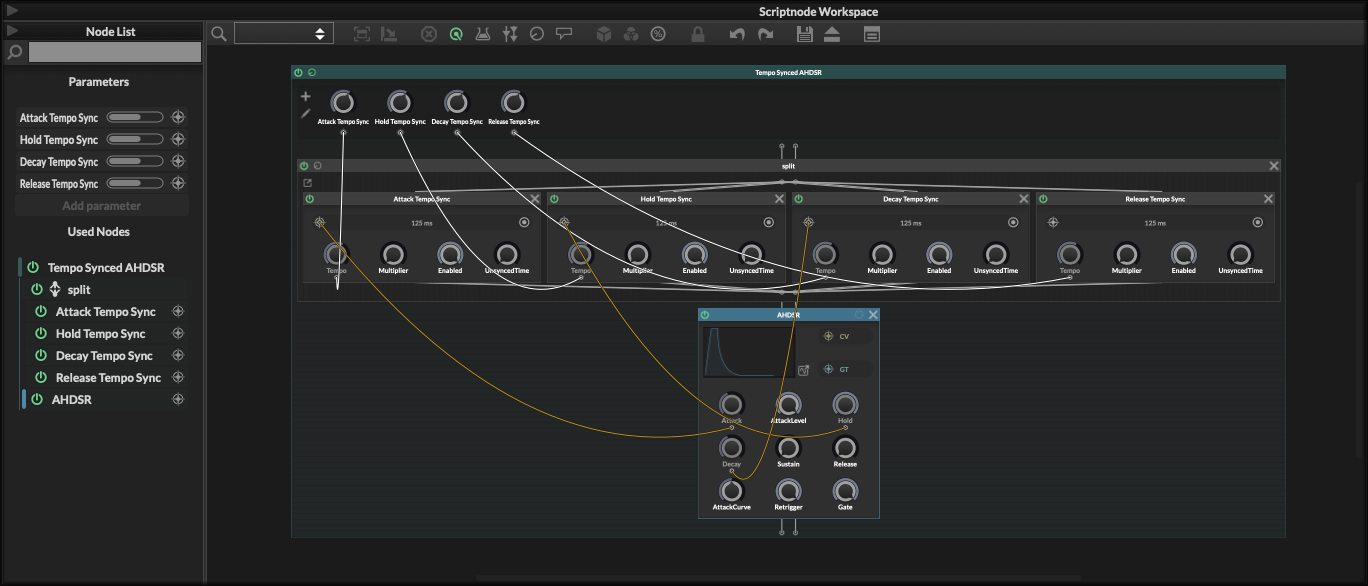The width and height of the screenshot is (1368, 586).
Task: Click the top-left title bar play triangle
Action: pyautogui.click(x=12, y=10)
